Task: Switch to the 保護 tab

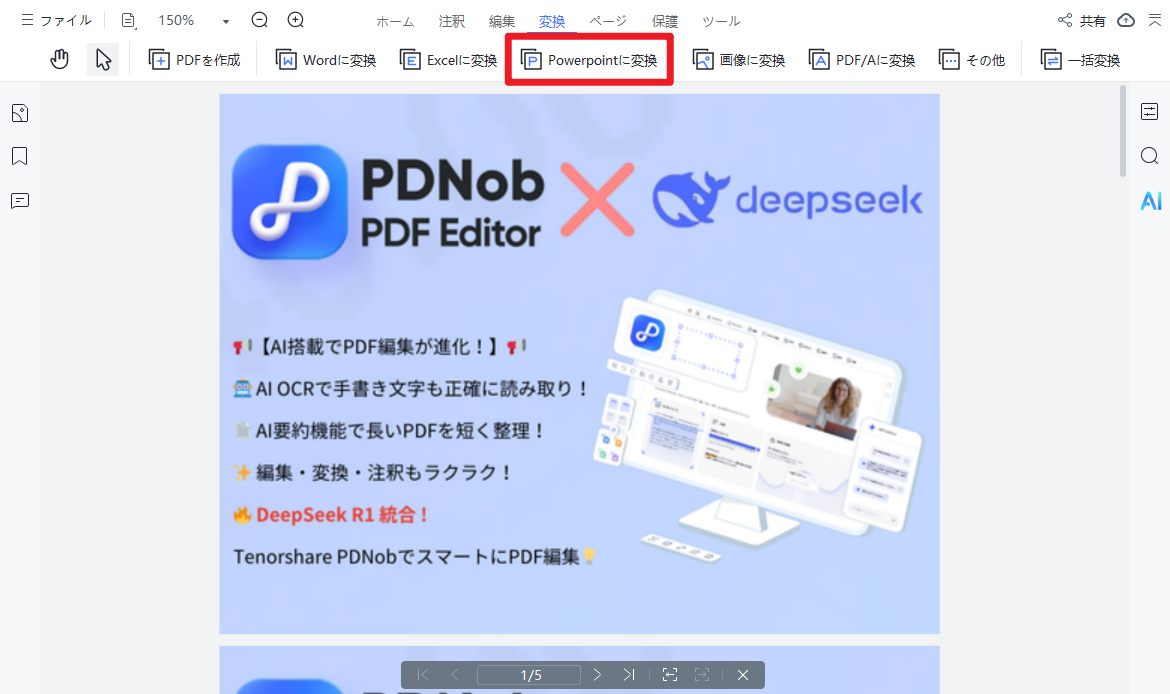Action: pos(664,22)
